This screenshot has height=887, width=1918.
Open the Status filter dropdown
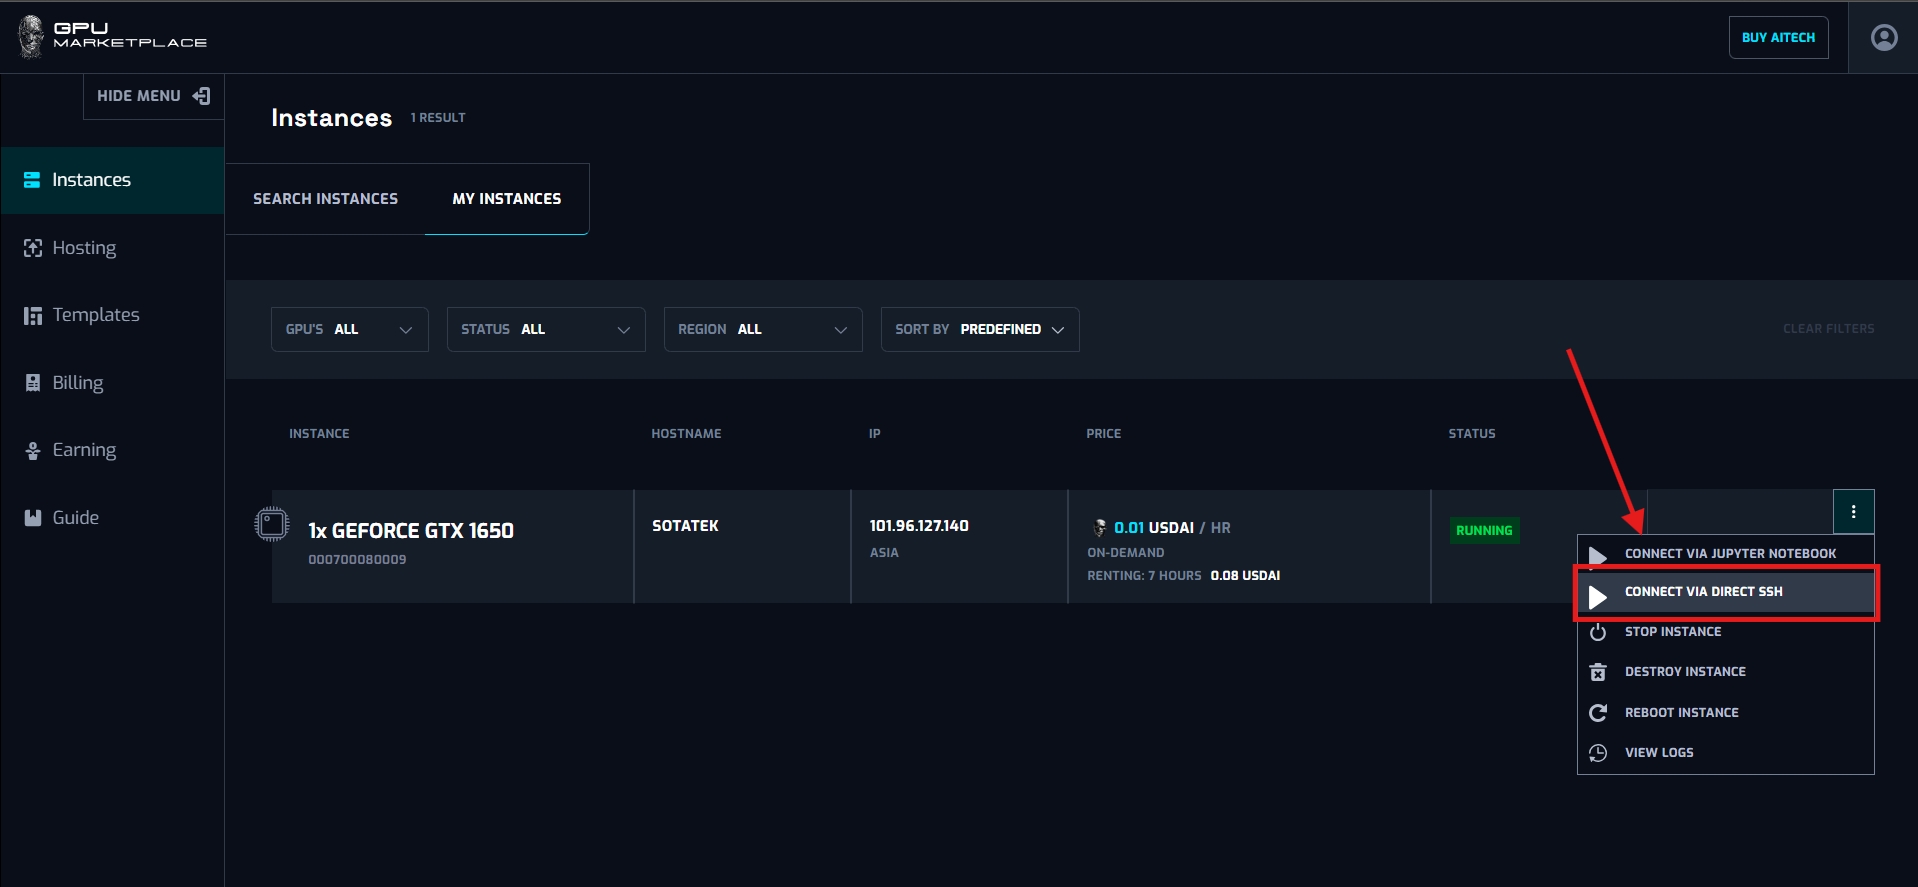coord(545,330)
